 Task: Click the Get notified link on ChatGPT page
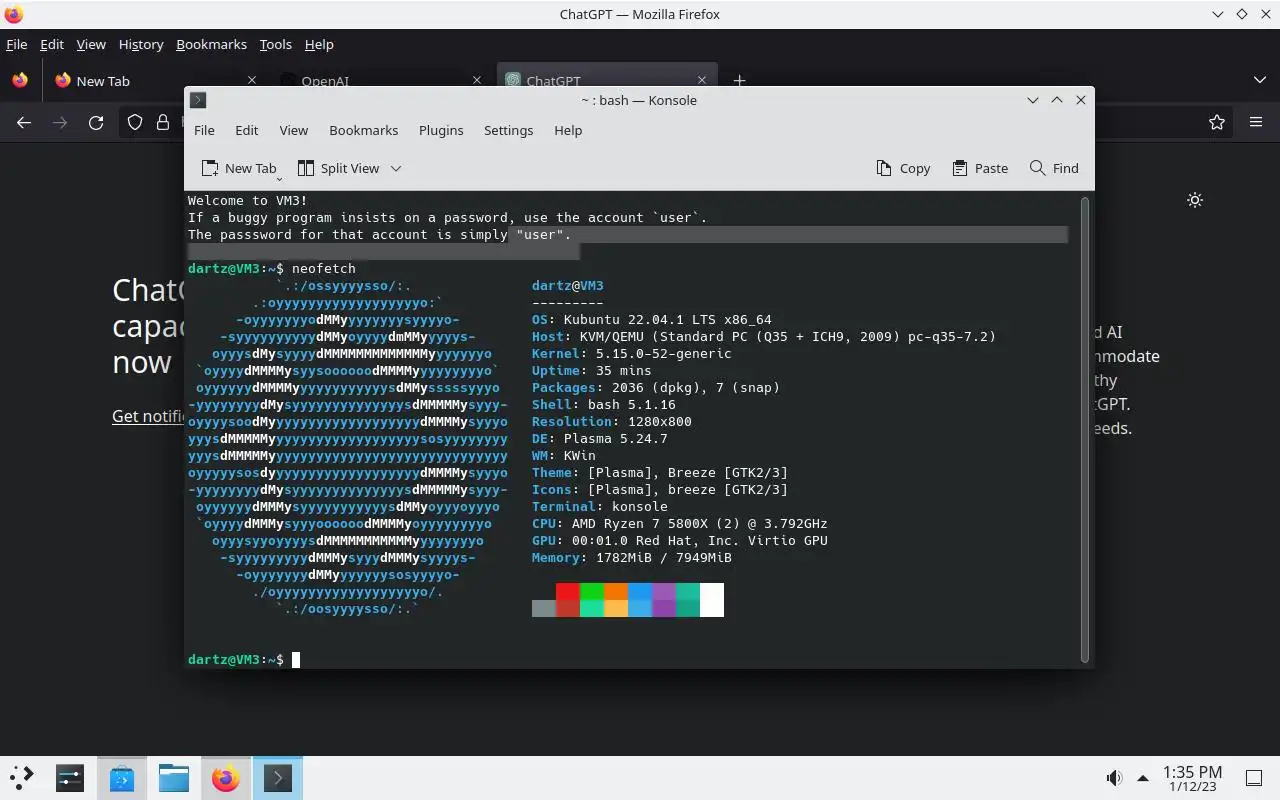tap(148, 416)
